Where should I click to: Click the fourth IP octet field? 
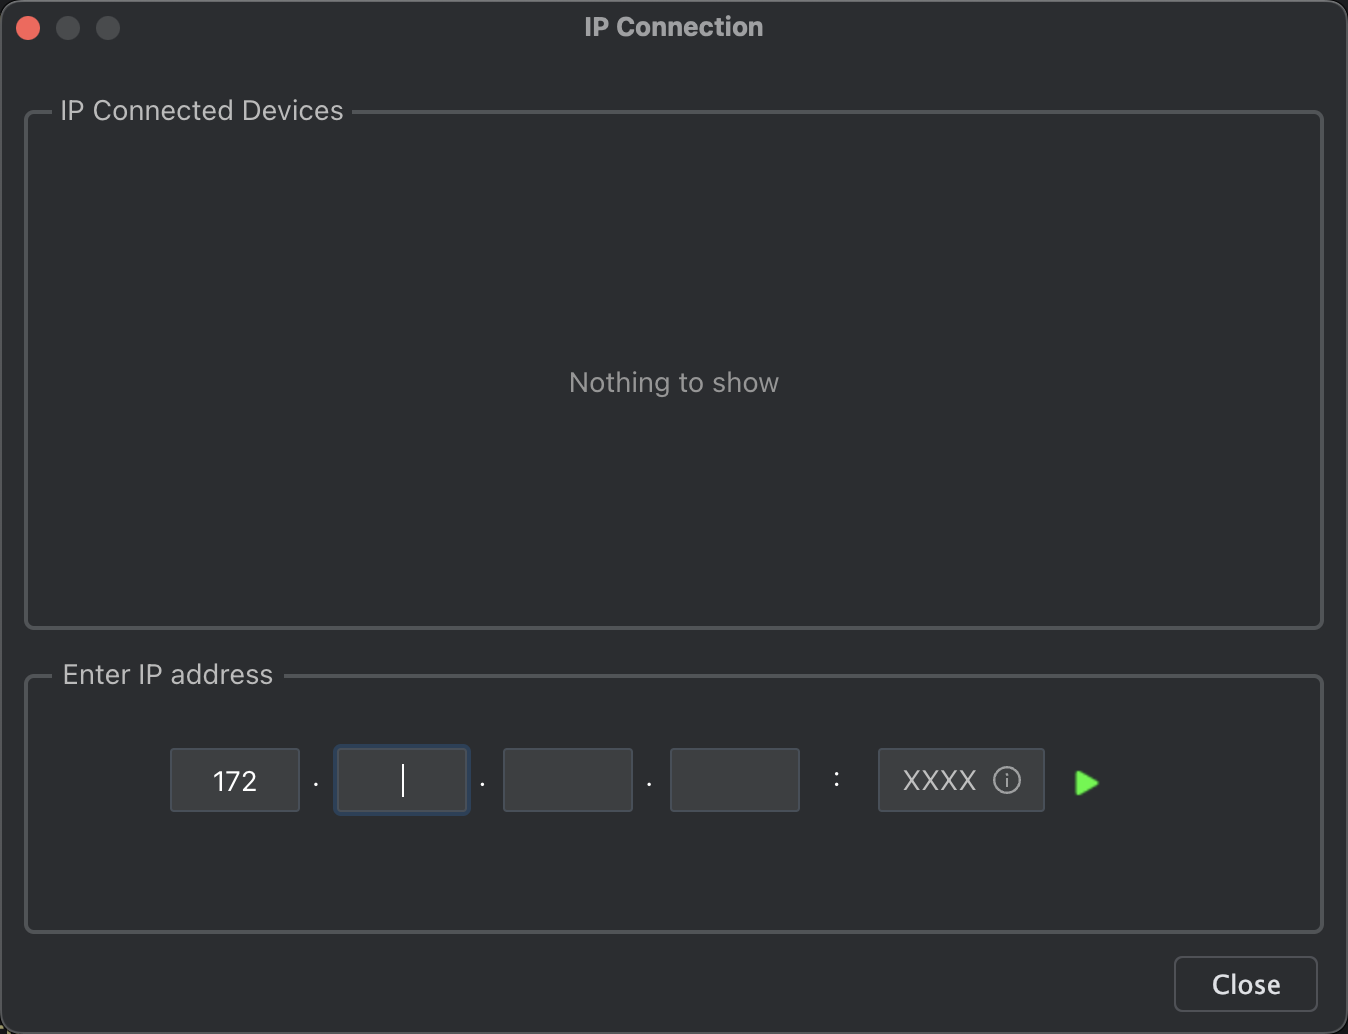click(735, 780)
